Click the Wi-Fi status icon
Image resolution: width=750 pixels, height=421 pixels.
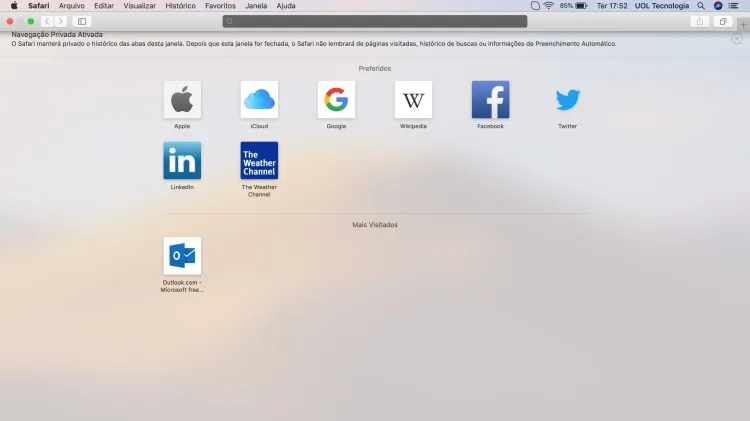(x=548, y=6)
